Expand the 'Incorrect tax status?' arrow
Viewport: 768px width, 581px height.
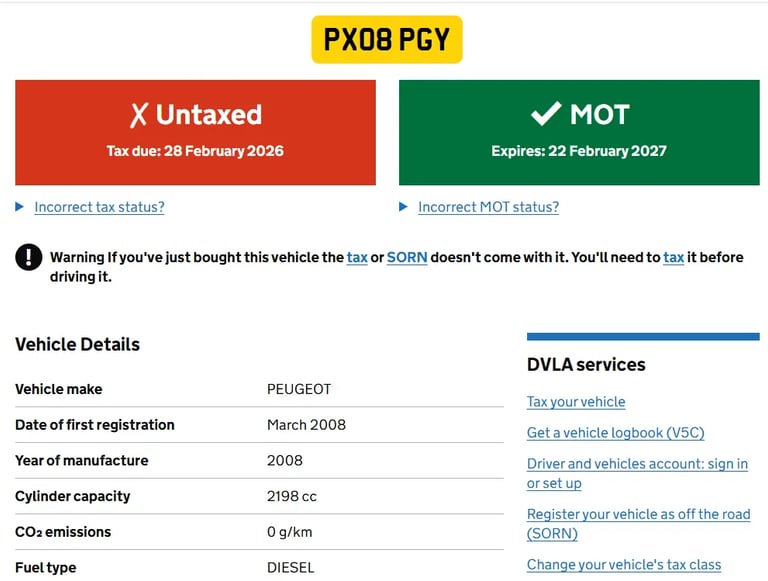click(20, 207)
